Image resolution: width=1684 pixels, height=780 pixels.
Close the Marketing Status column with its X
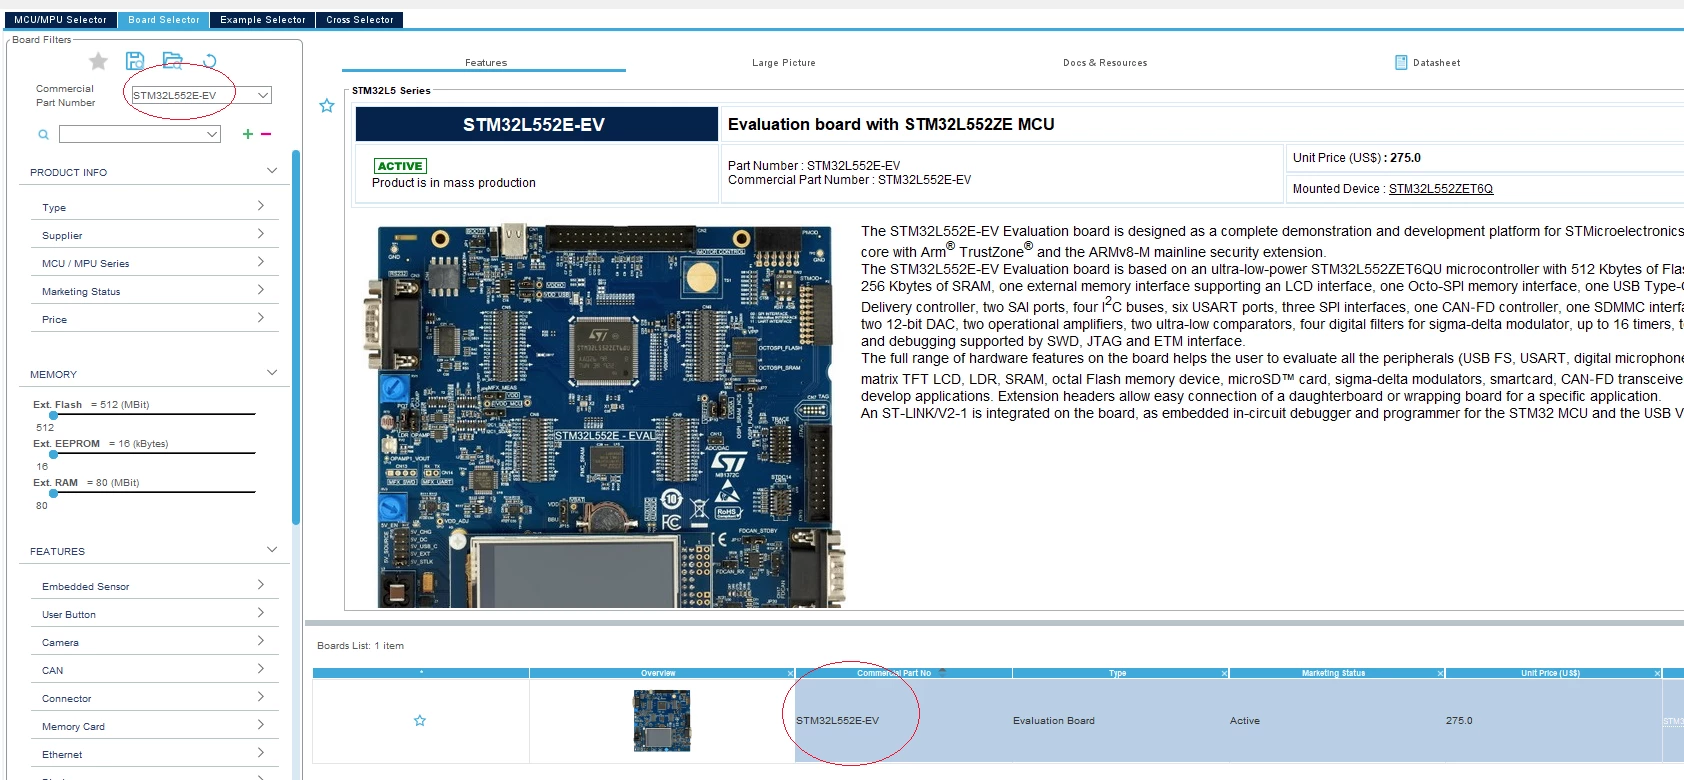1440,673
